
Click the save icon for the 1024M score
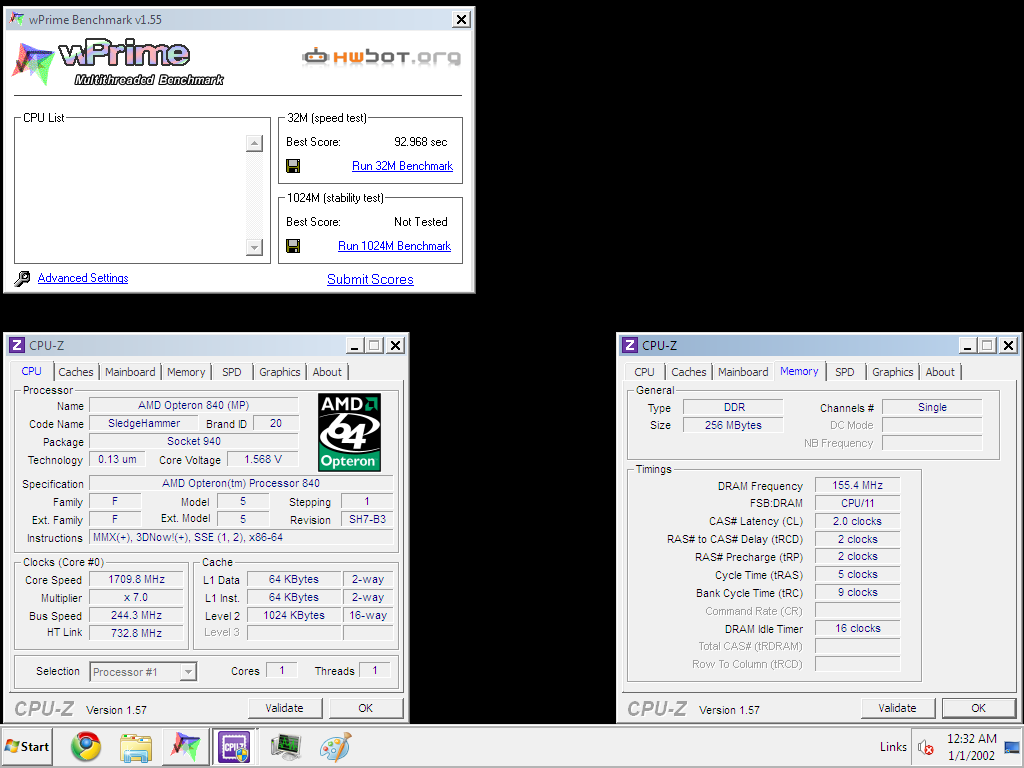(x=293, y=246)
